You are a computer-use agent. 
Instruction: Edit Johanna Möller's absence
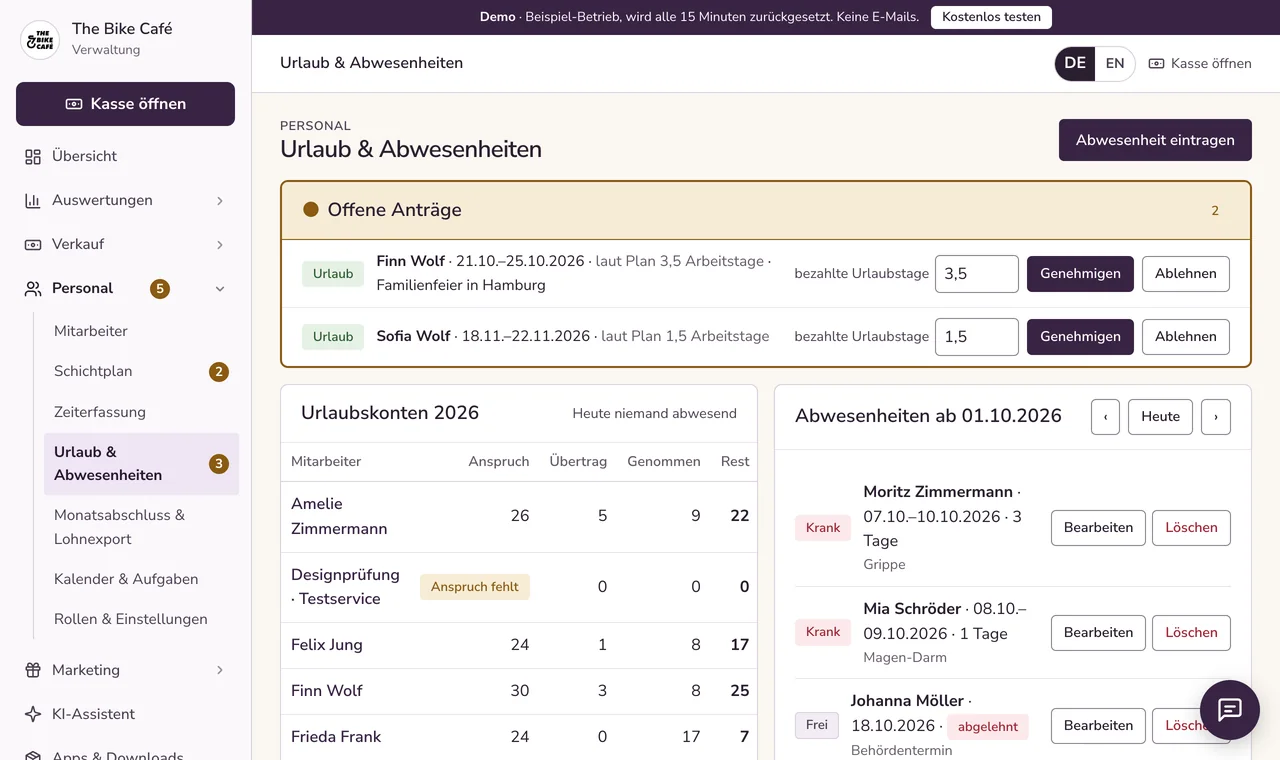(1098, 726)
